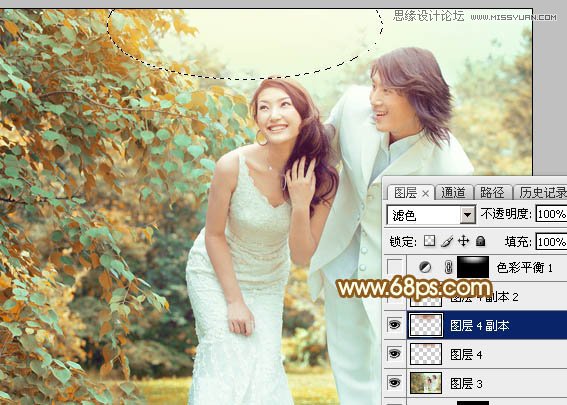Toggle lock all padlock icon

click(x=481, y=241)
